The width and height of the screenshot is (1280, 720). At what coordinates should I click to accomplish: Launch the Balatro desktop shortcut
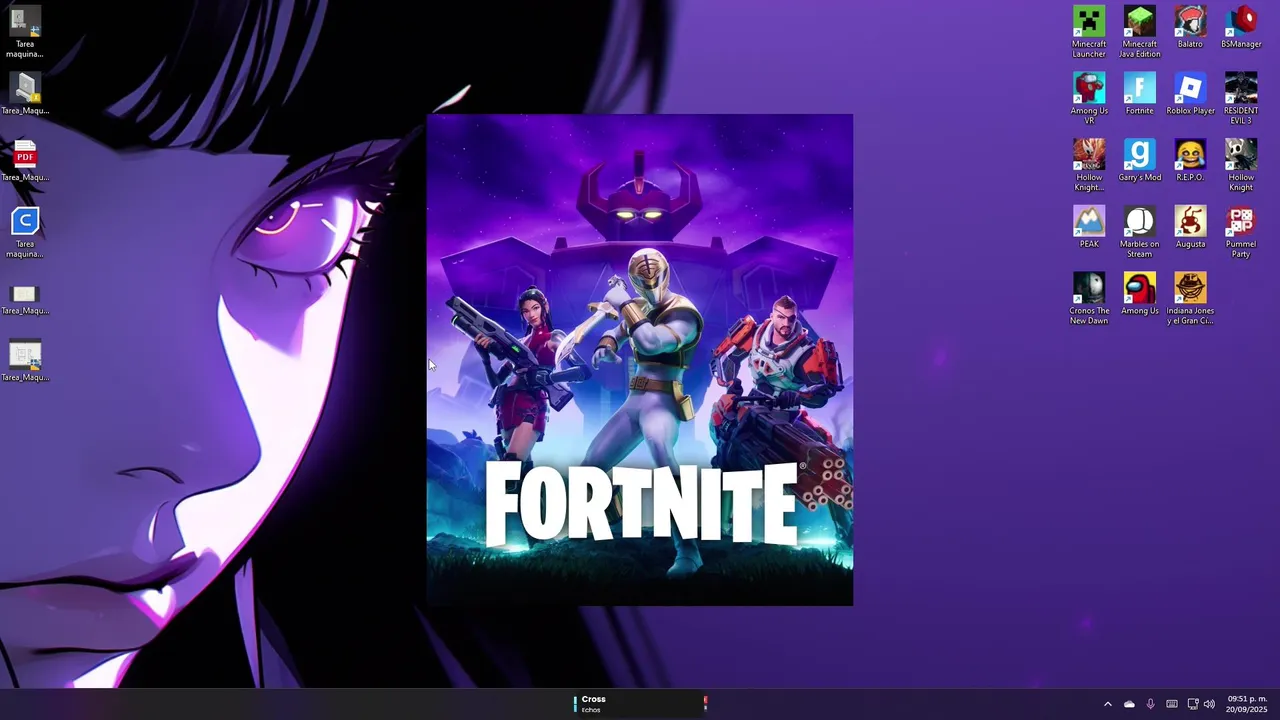1190,27
